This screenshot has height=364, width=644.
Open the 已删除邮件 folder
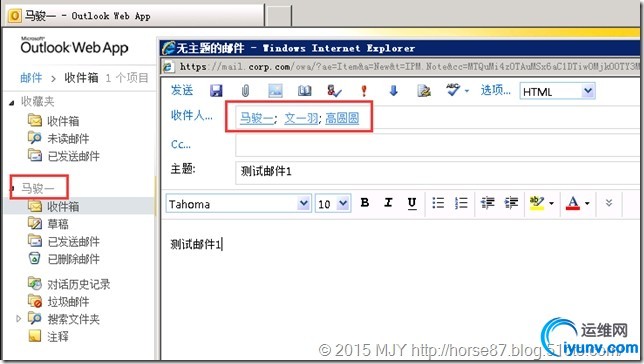click(74, 259)
